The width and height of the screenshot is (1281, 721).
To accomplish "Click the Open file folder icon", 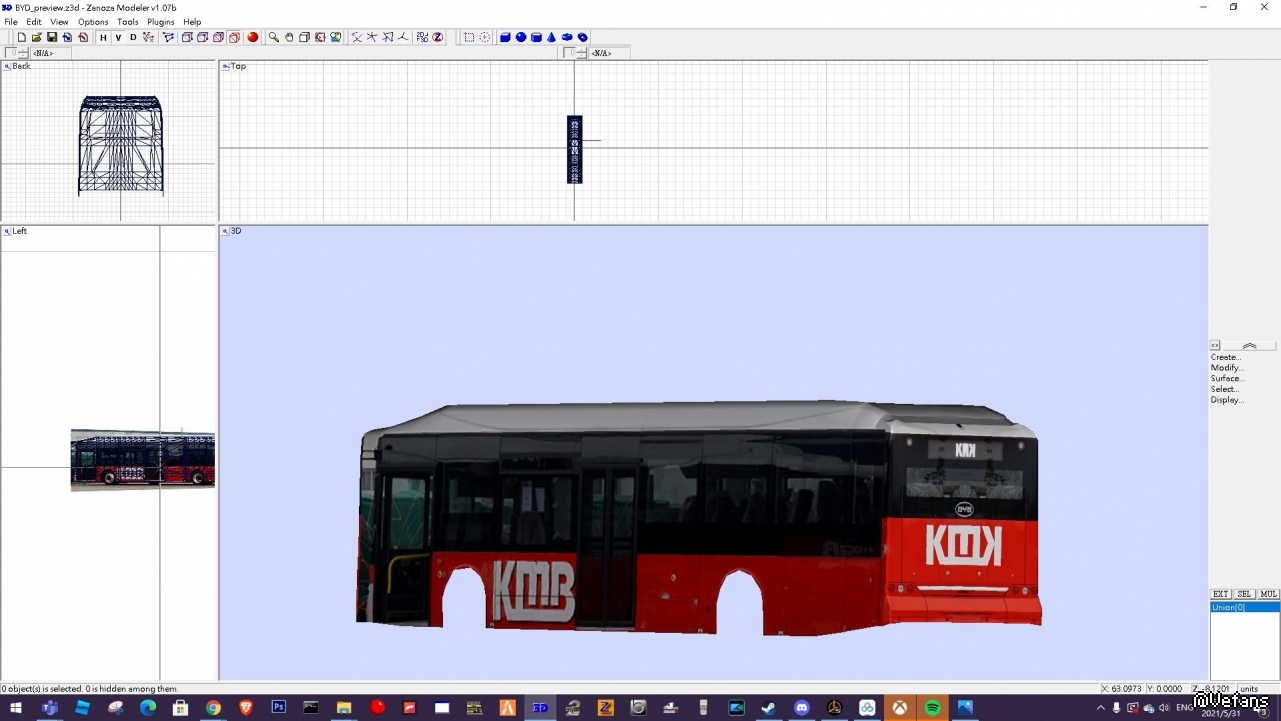I will coord(37,37).
